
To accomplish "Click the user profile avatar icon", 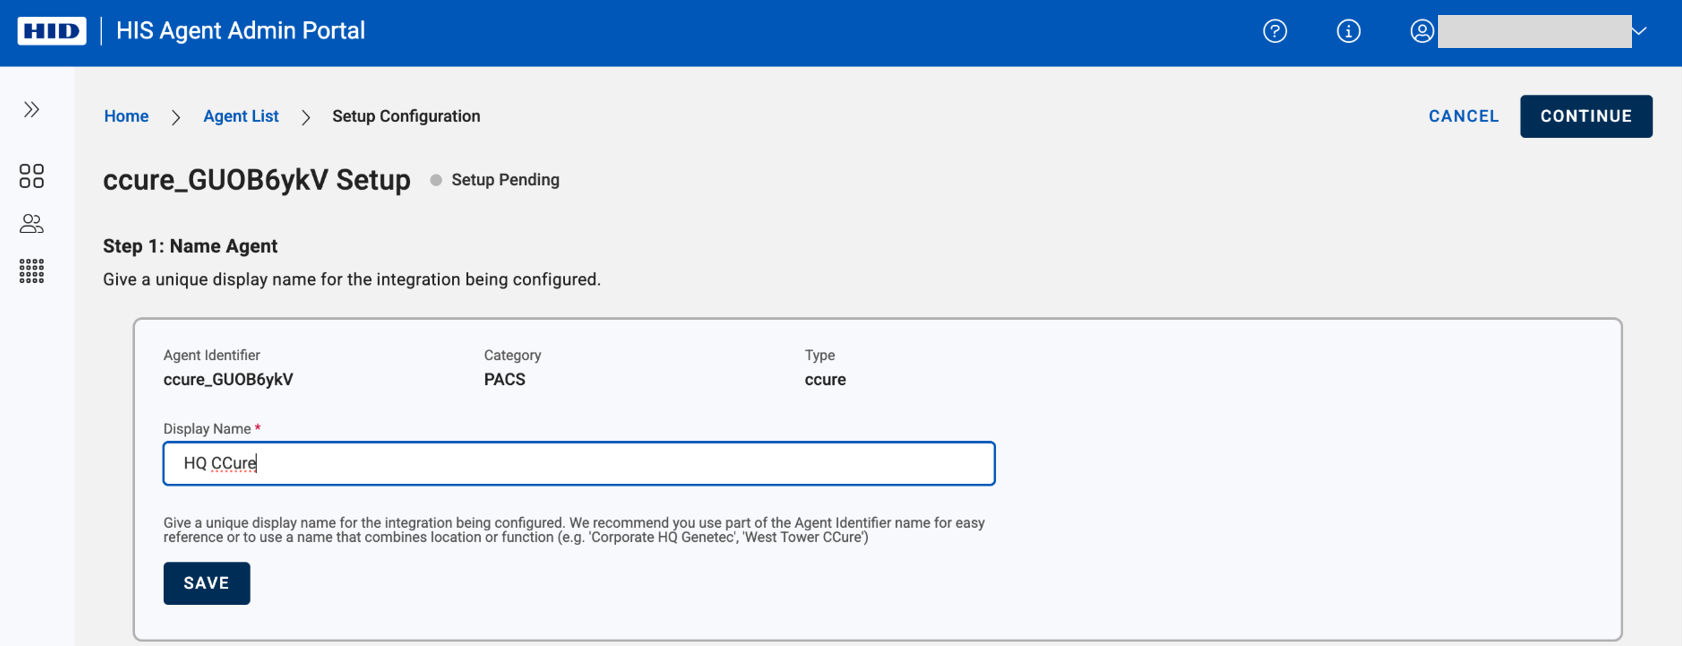I will (x=1421, y=31).
